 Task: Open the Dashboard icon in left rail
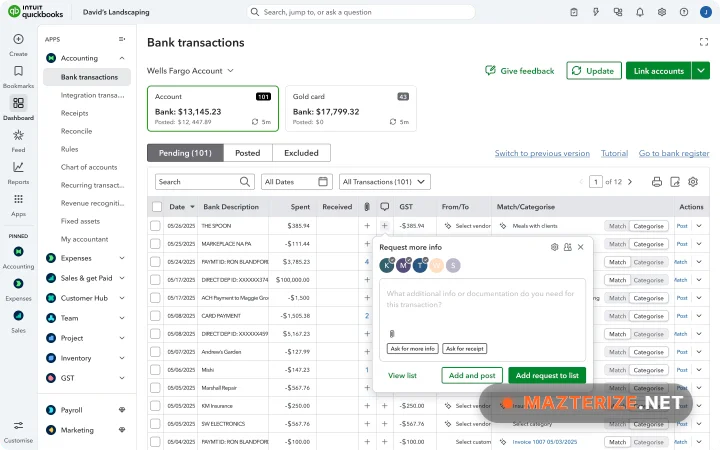click(18, 103)
